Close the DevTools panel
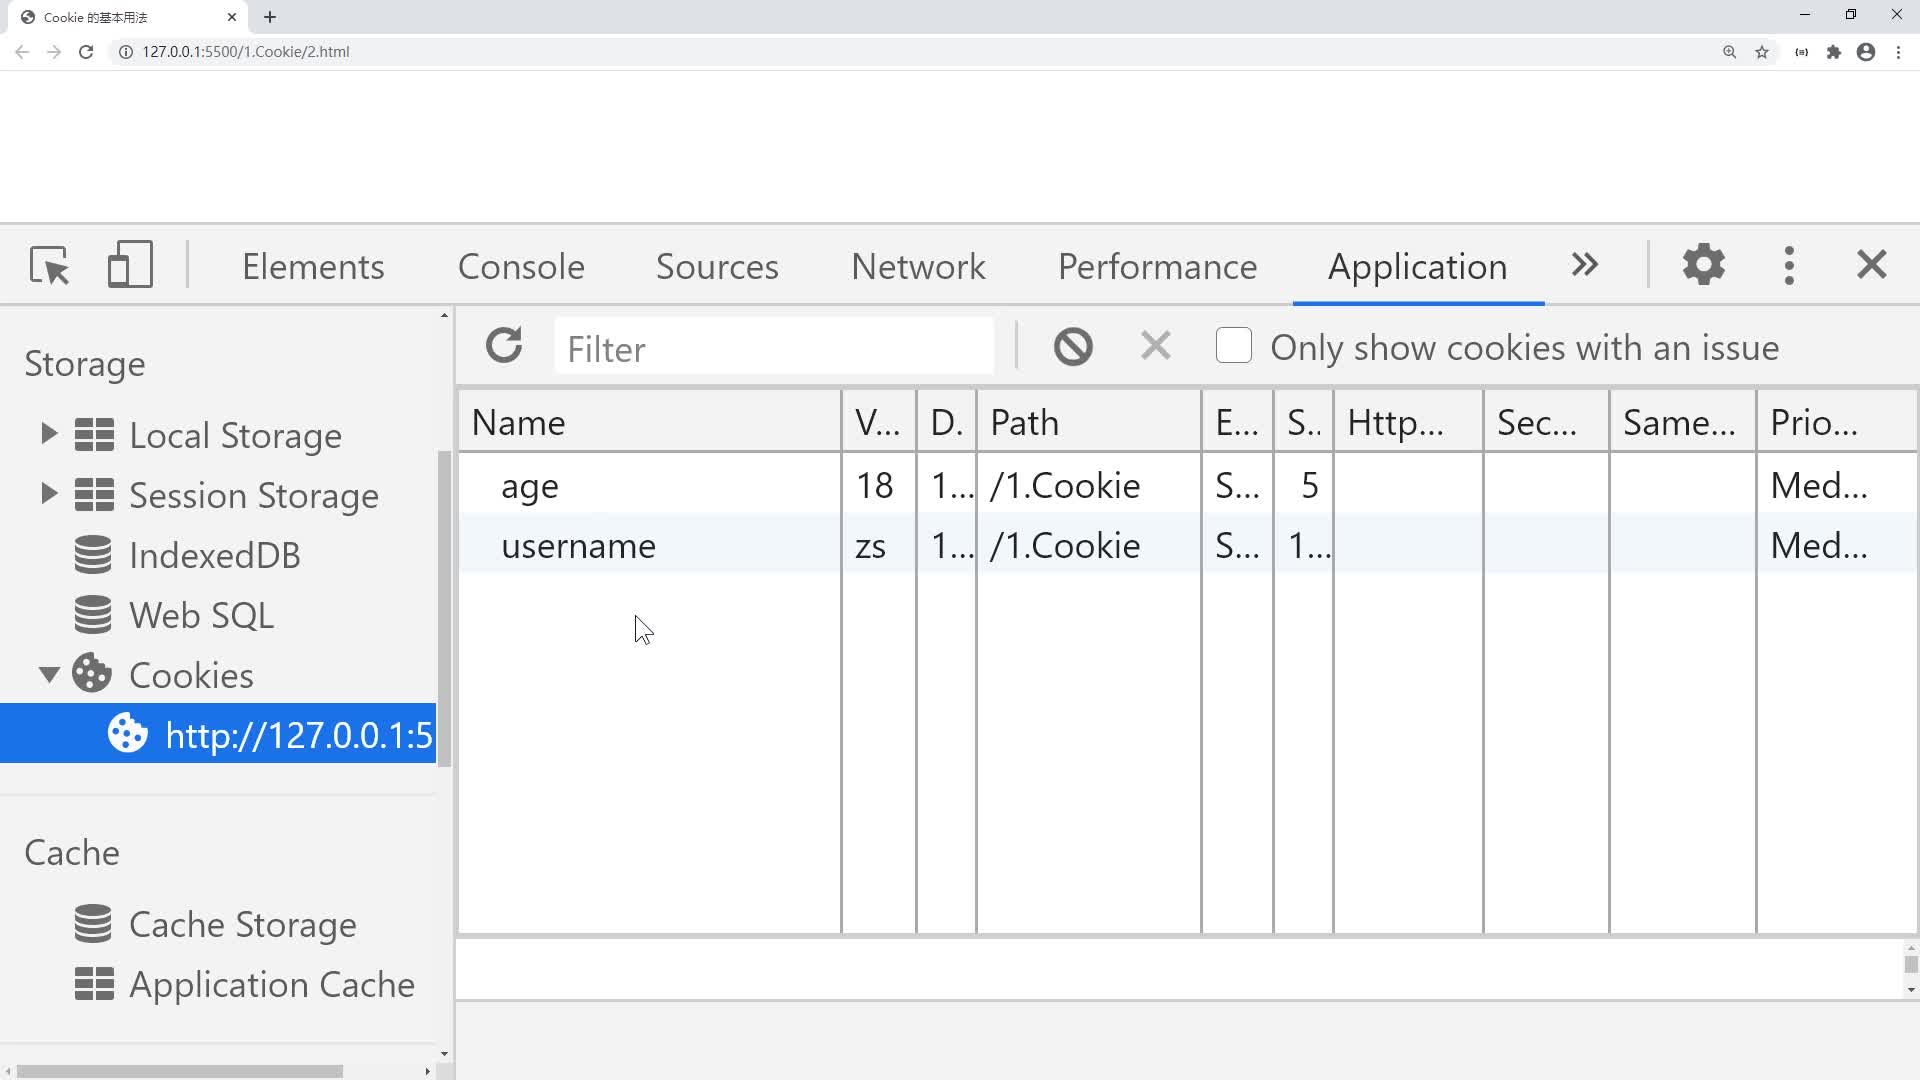1920x1080 pixels. 1871,265
